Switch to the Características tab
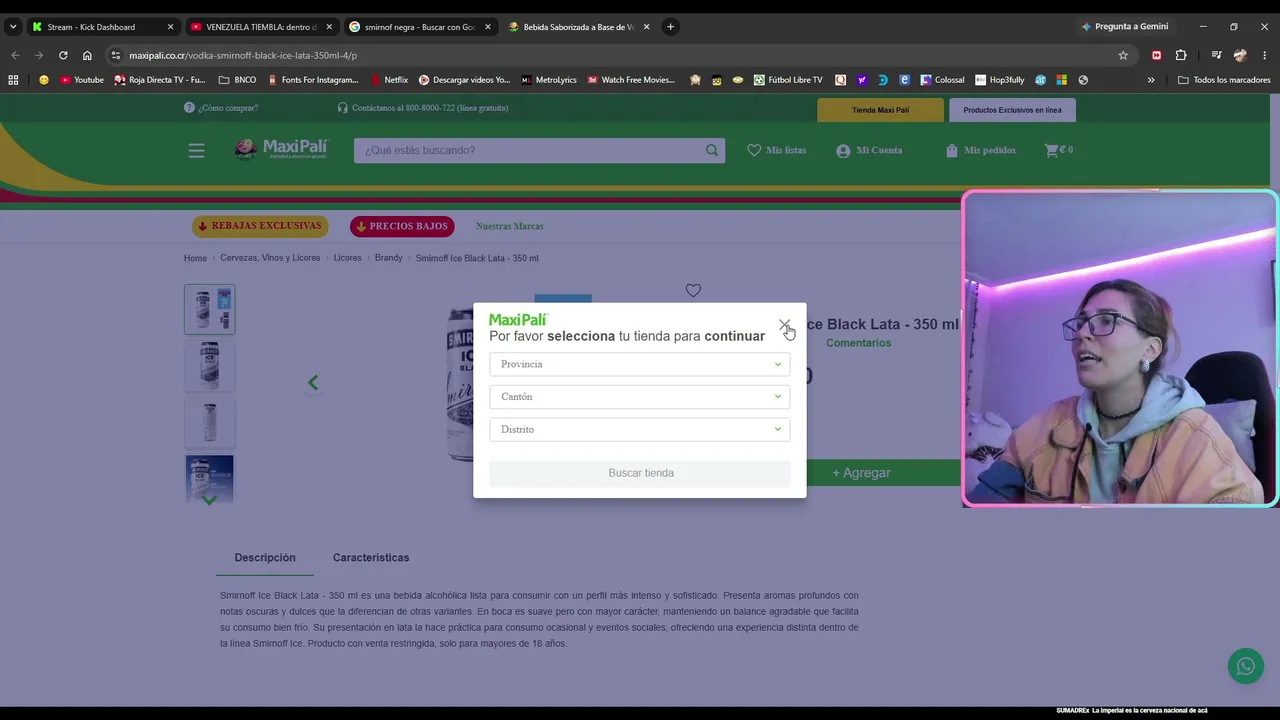The width and height of the screenshot is (1280, 720). coord(371,558)
